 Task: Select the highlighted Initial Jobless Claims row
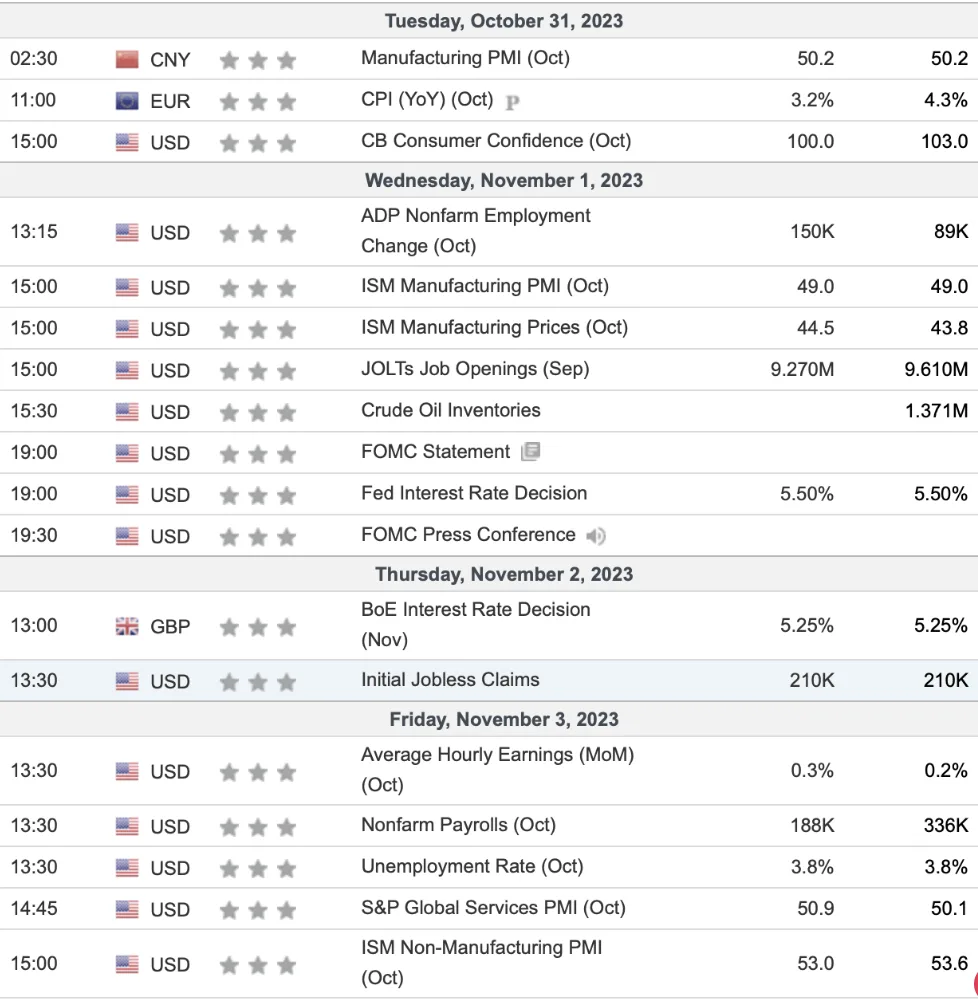pos(489,680)
